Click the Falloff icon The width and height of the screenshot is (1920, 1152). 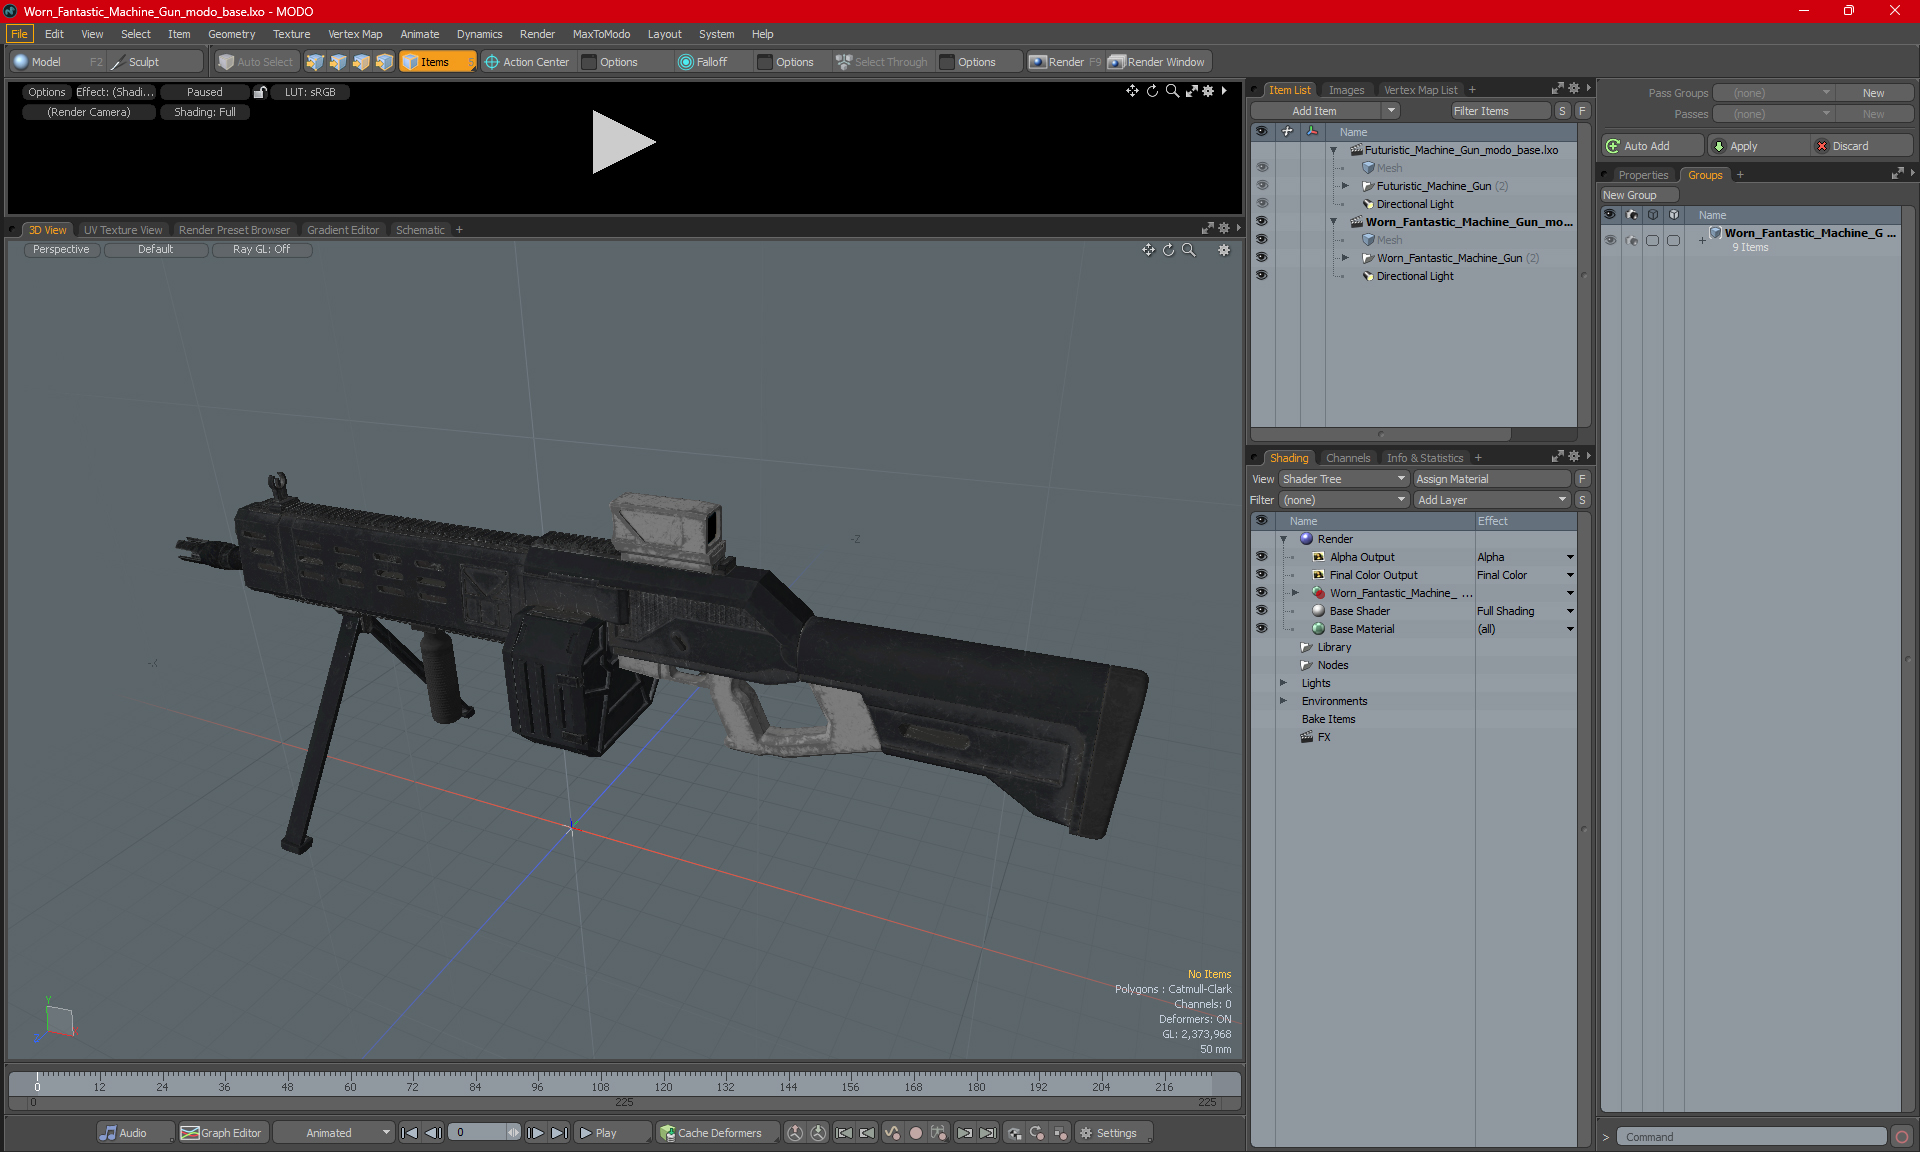tap(686, 62)
